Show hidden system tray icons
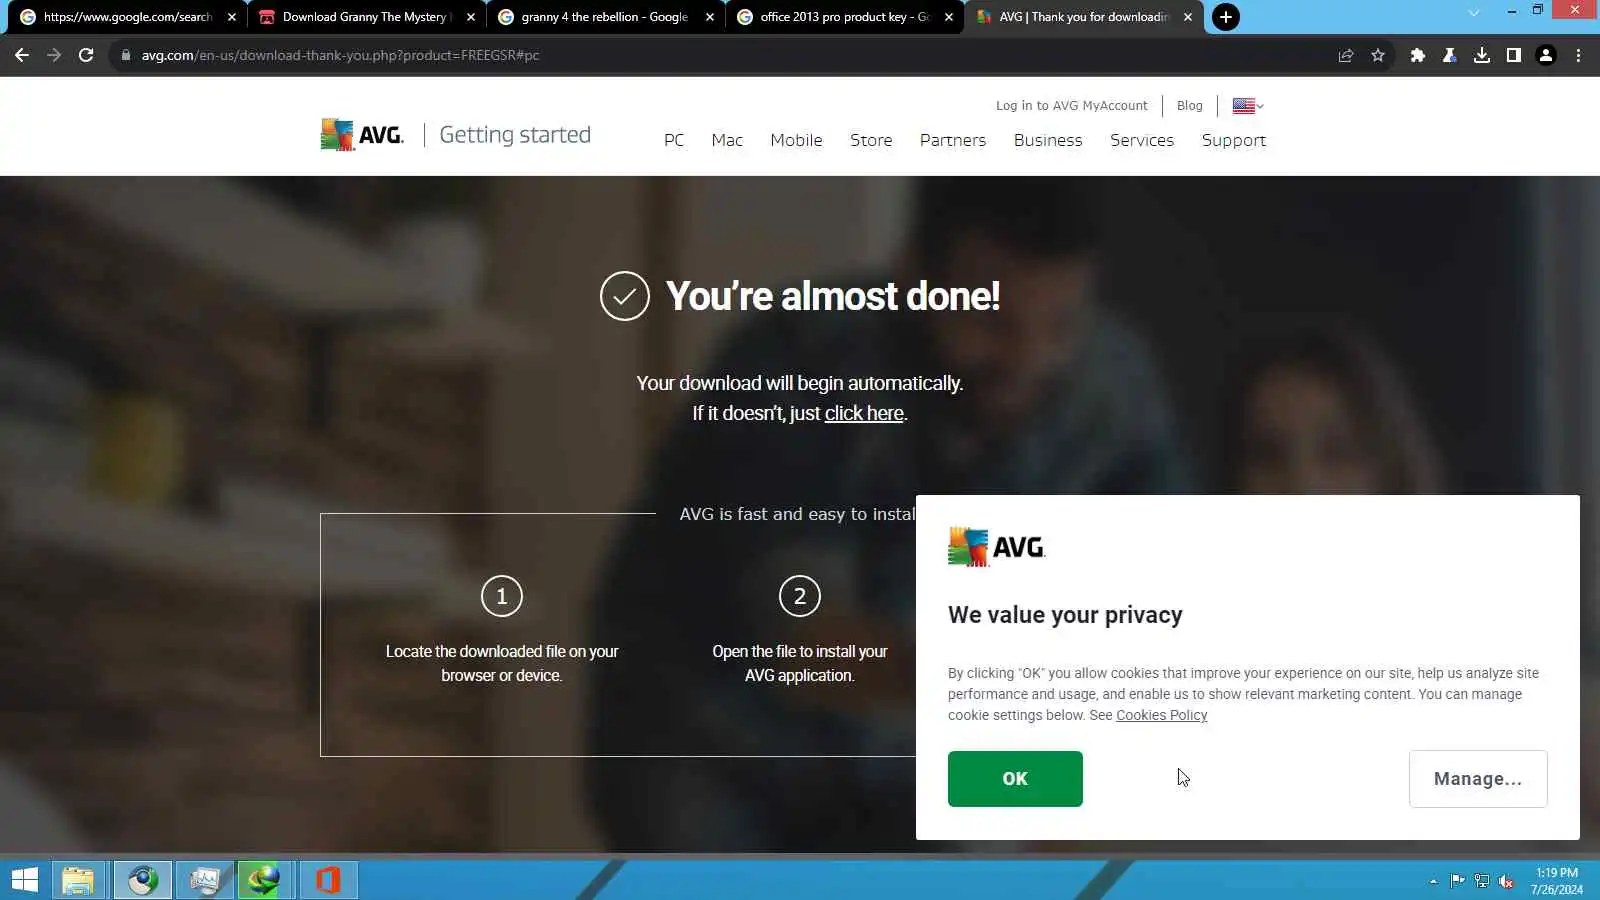1600x900 pixels. 1433,881
